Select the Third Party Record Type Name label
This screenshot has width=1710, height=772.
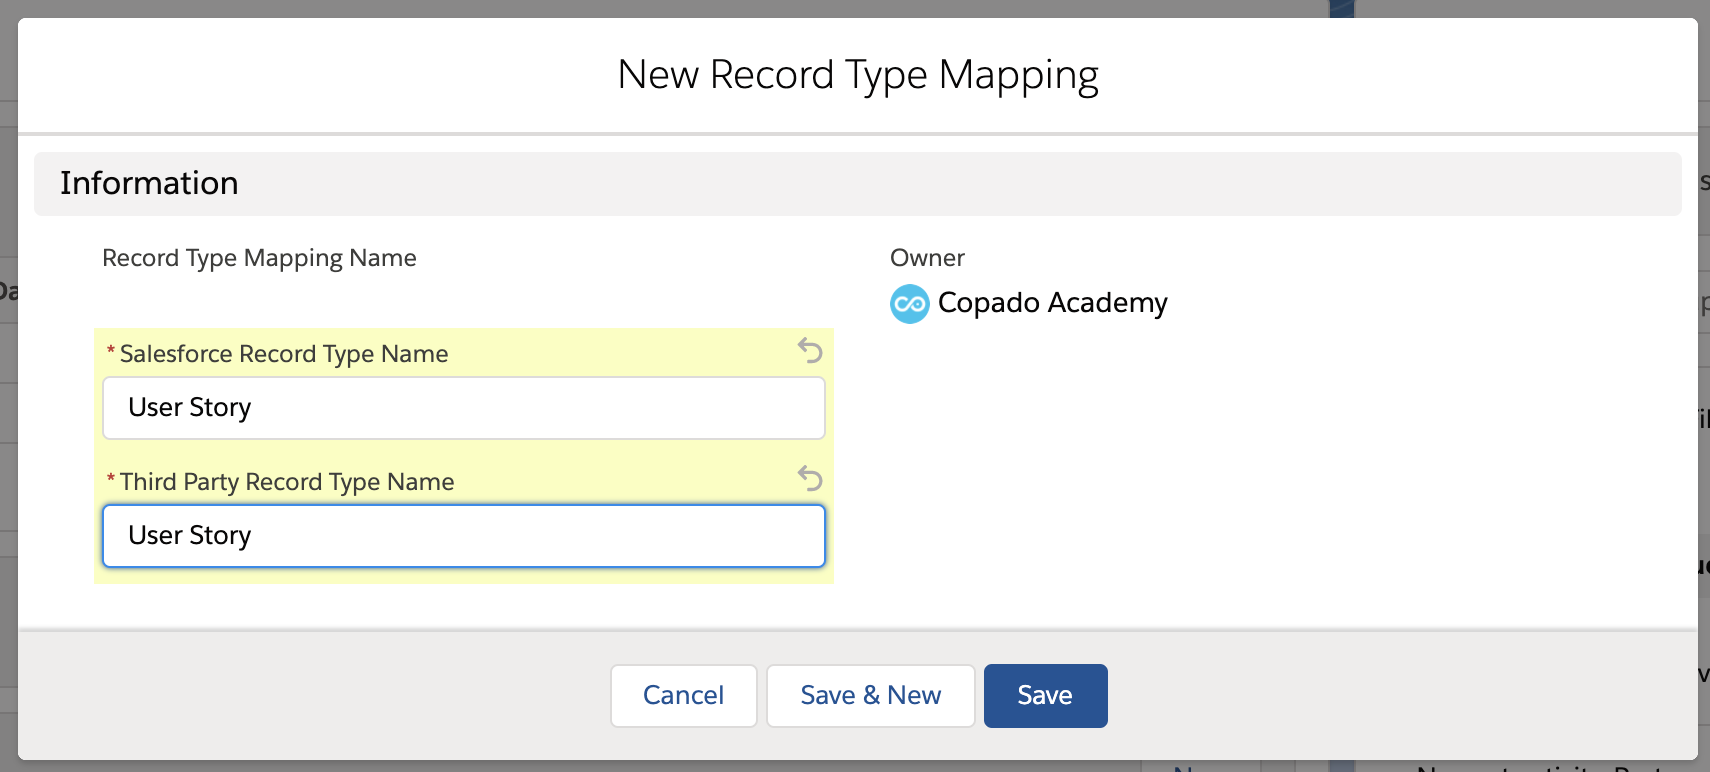[x=287, y=482]
